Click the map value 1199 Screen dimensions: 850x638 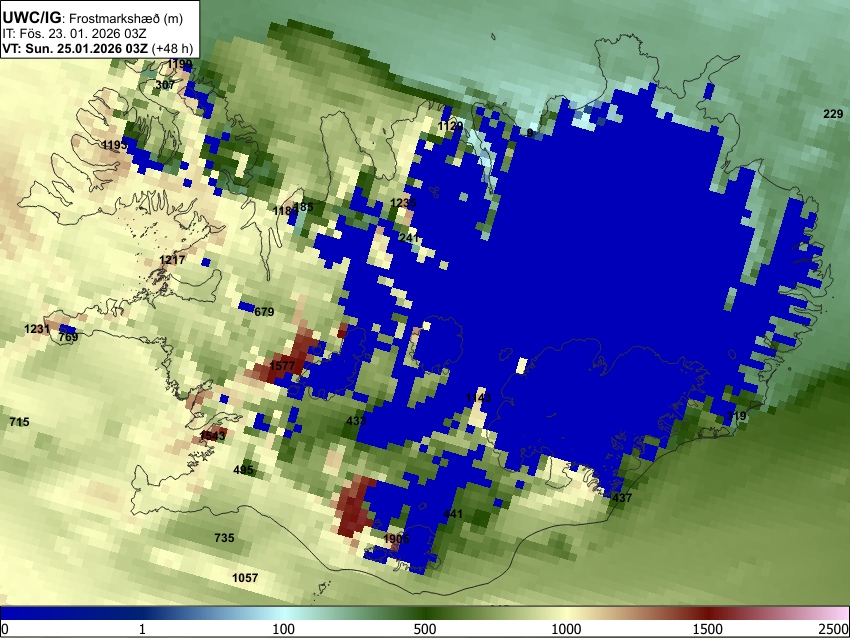(179, 65)
